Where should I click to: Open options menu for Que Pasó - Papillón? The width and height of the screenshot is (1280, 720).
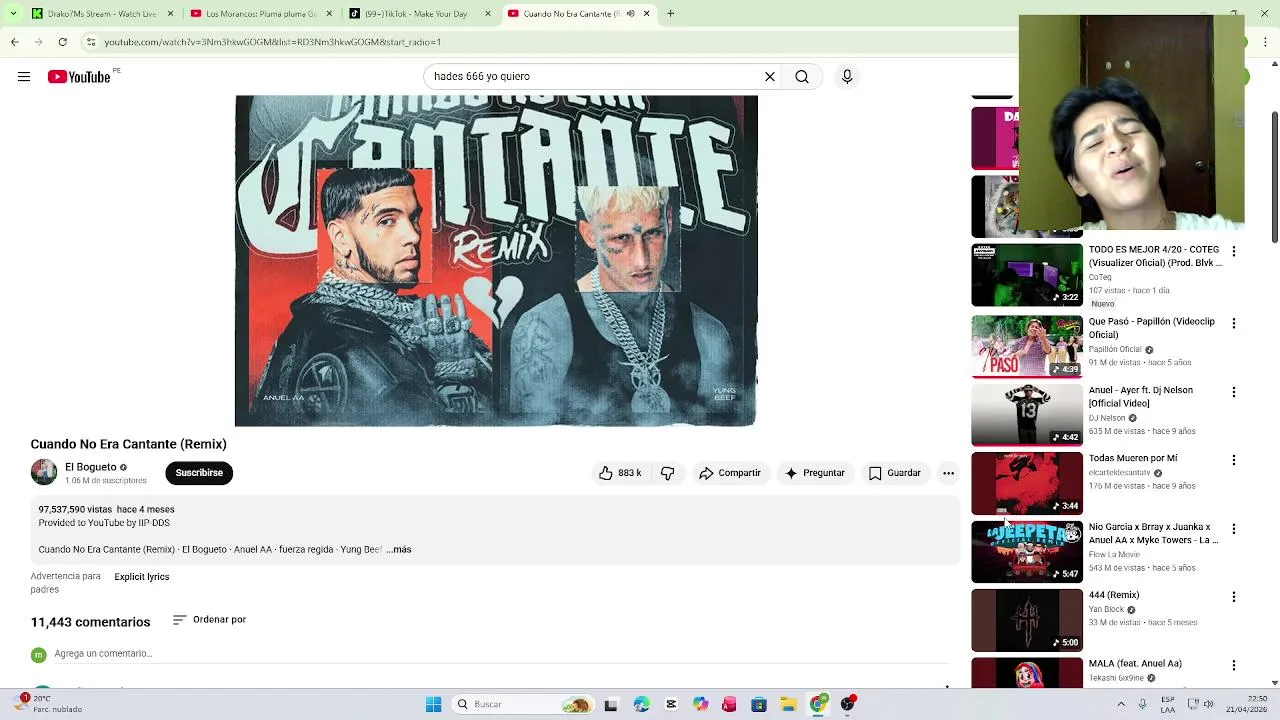click(1234, 324)
